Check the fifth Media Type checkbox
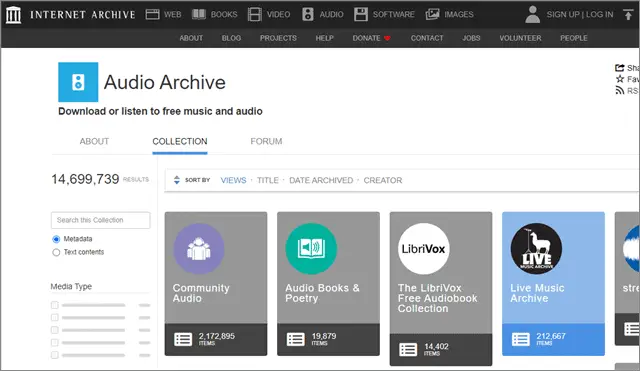 (55, 355)
